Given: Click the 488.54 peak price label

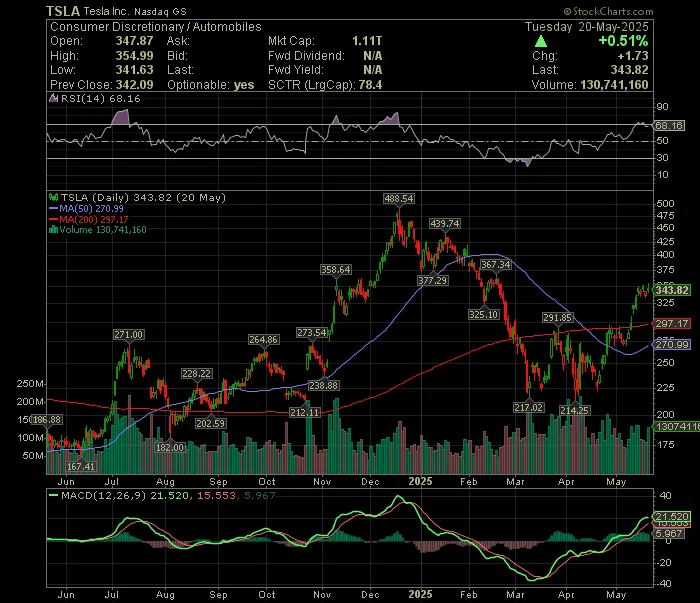Looking at the screenshot, I should pos(399,199).
